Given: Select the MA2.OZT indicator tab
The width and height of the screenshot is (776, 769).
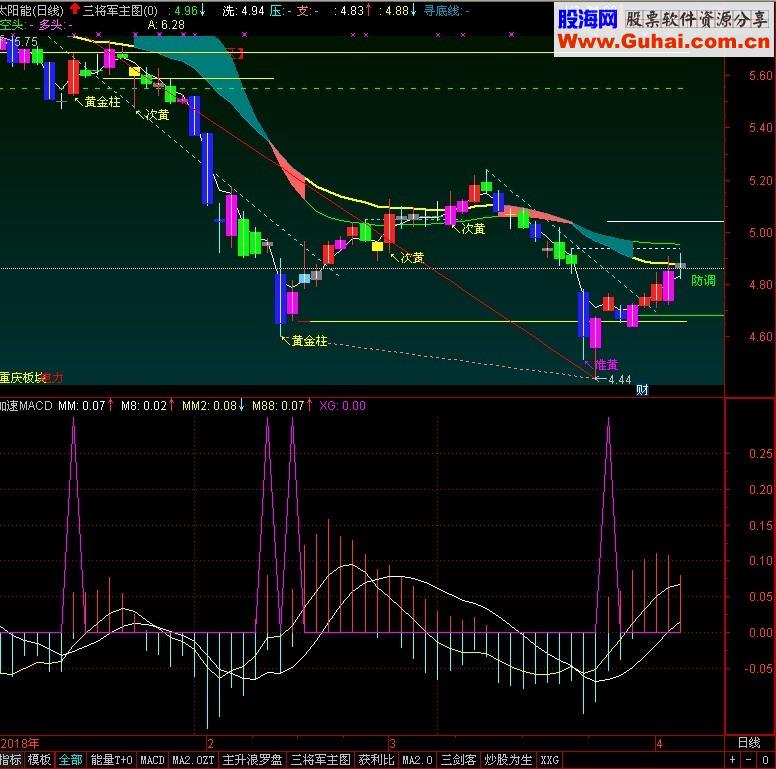Looking at the screenshot, I should click(x=193, y=760).
